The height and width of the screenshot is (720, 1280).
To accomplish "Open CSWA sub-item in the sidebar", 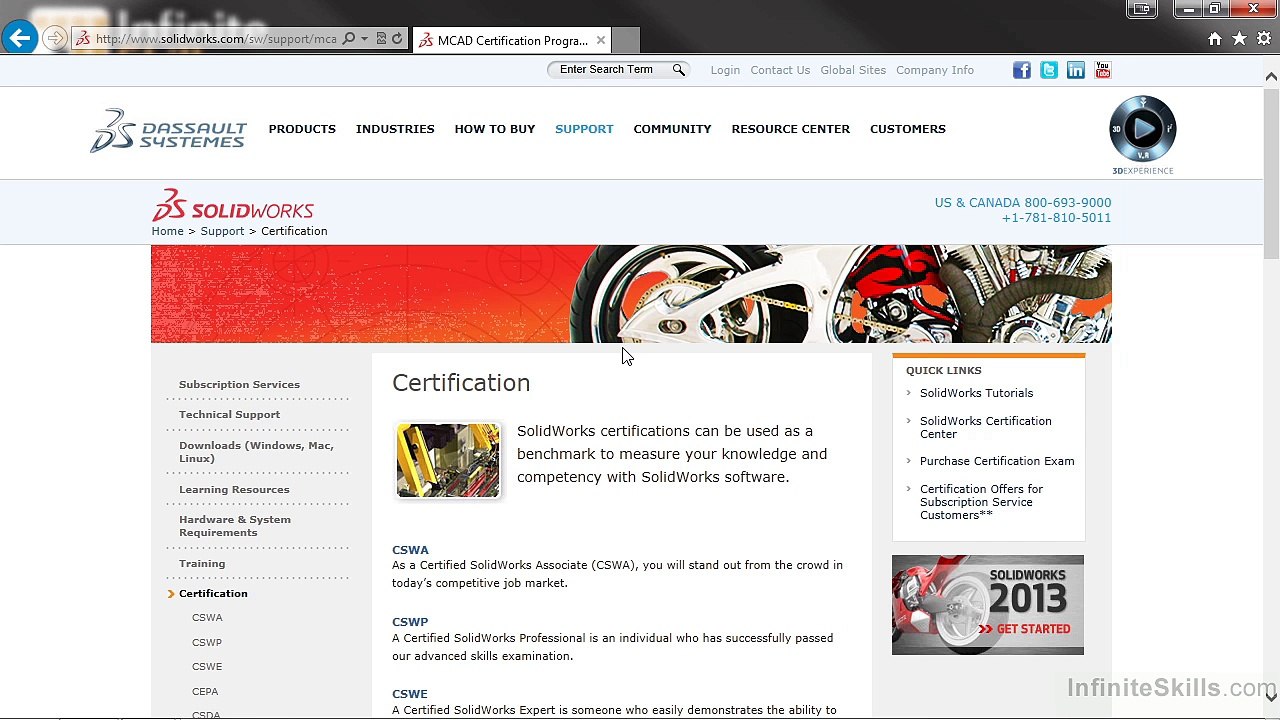I will 207,618.
